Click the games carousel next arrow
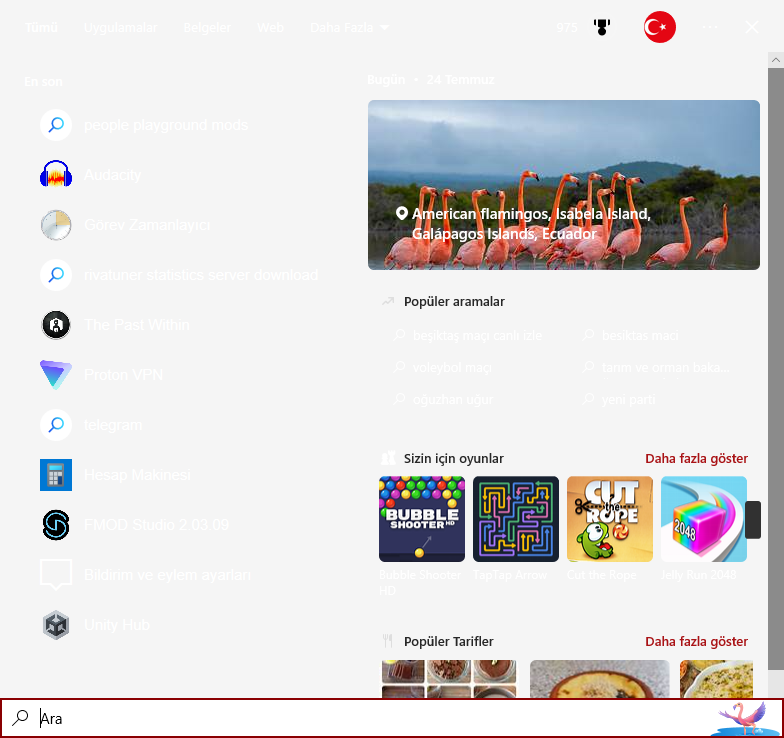Screen dimensions: 784x738 pyautogui.click(x=752, y=520)
